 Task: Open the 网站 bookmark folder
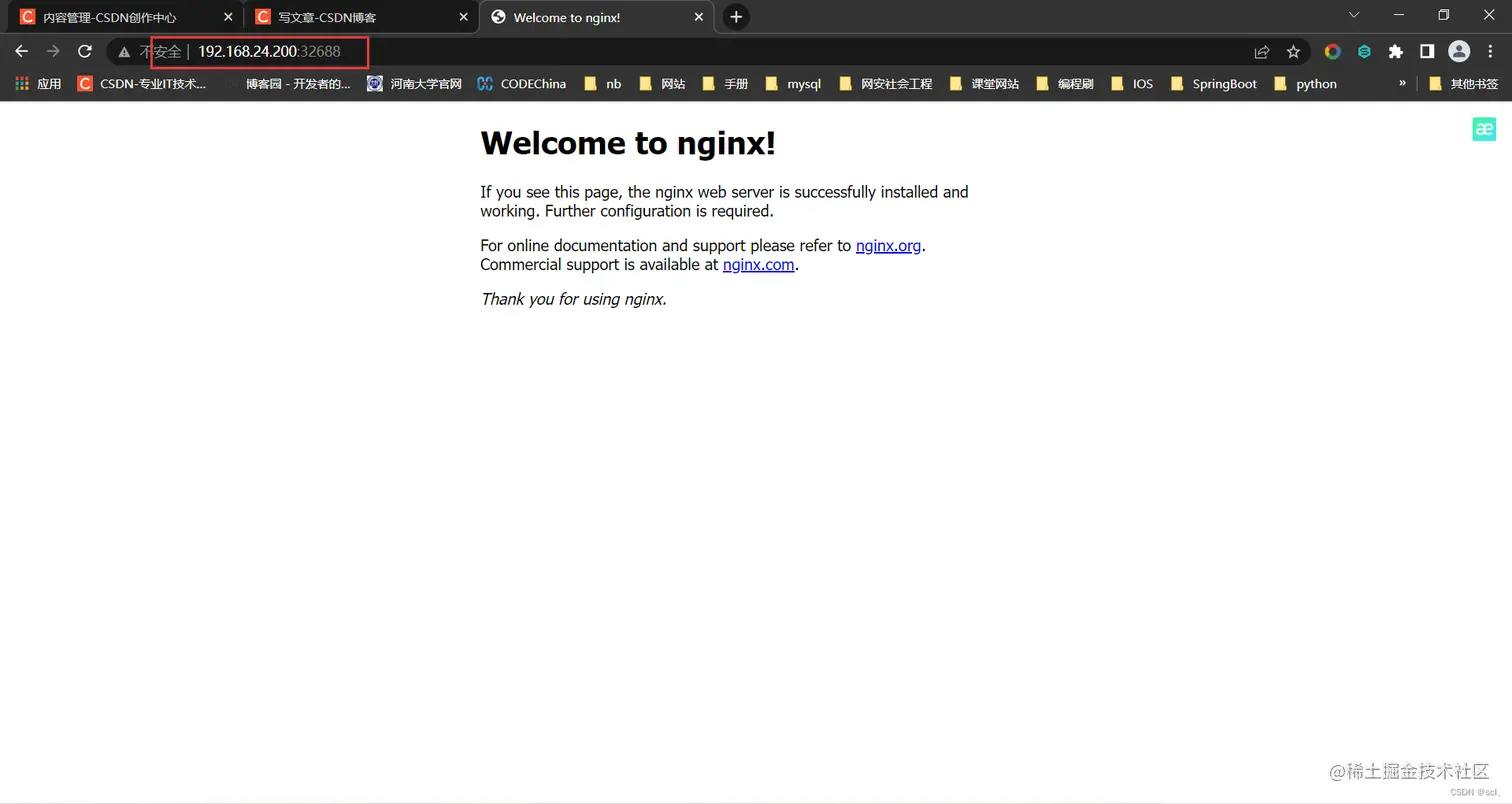click(x=662, y=84)
